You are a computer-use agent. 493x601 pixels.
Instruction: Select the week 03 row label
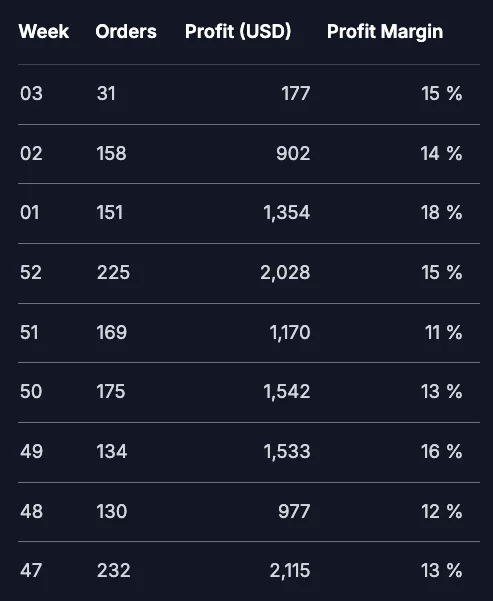[31, 94]
